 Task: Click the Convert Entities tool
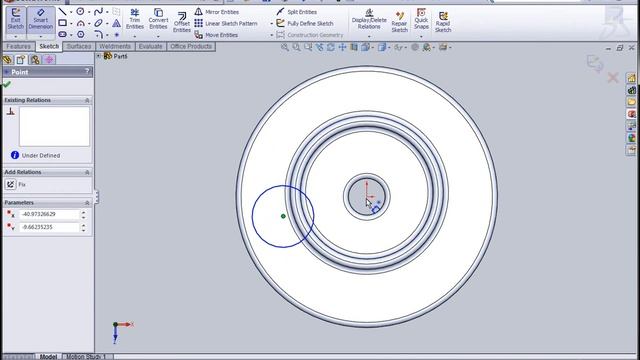158,19
